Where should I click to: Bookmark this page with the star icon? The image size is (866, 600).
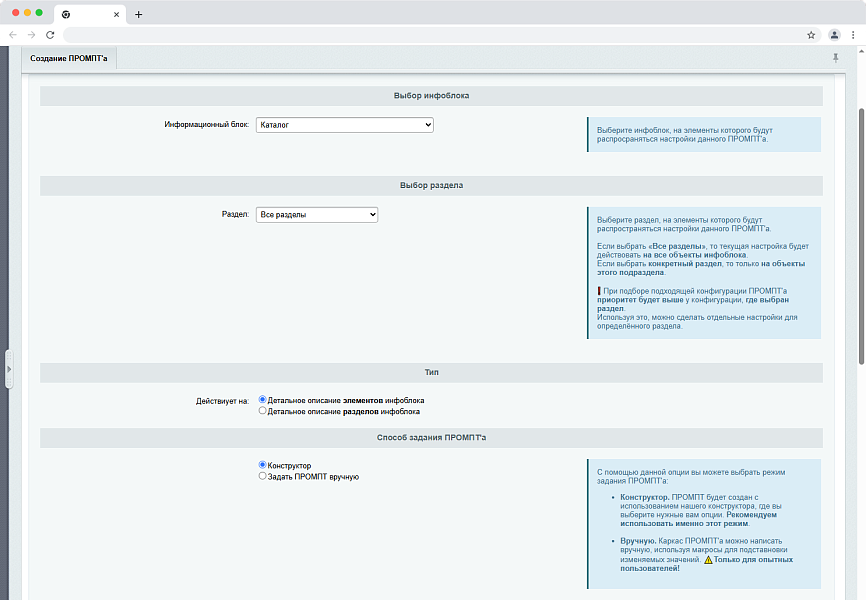[811, 34]
